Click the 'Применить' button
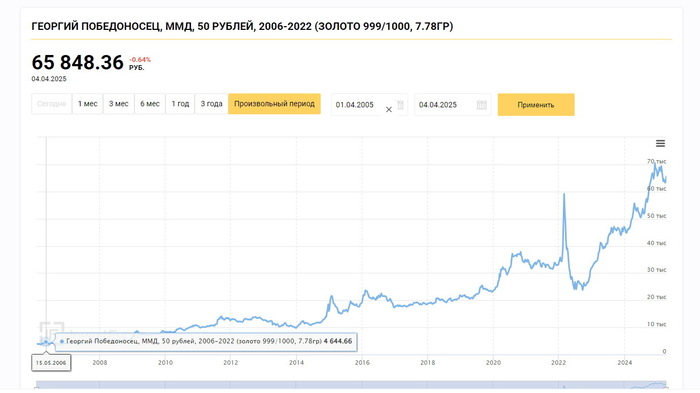Screen dimensions: 700x393 click(536, 105)
